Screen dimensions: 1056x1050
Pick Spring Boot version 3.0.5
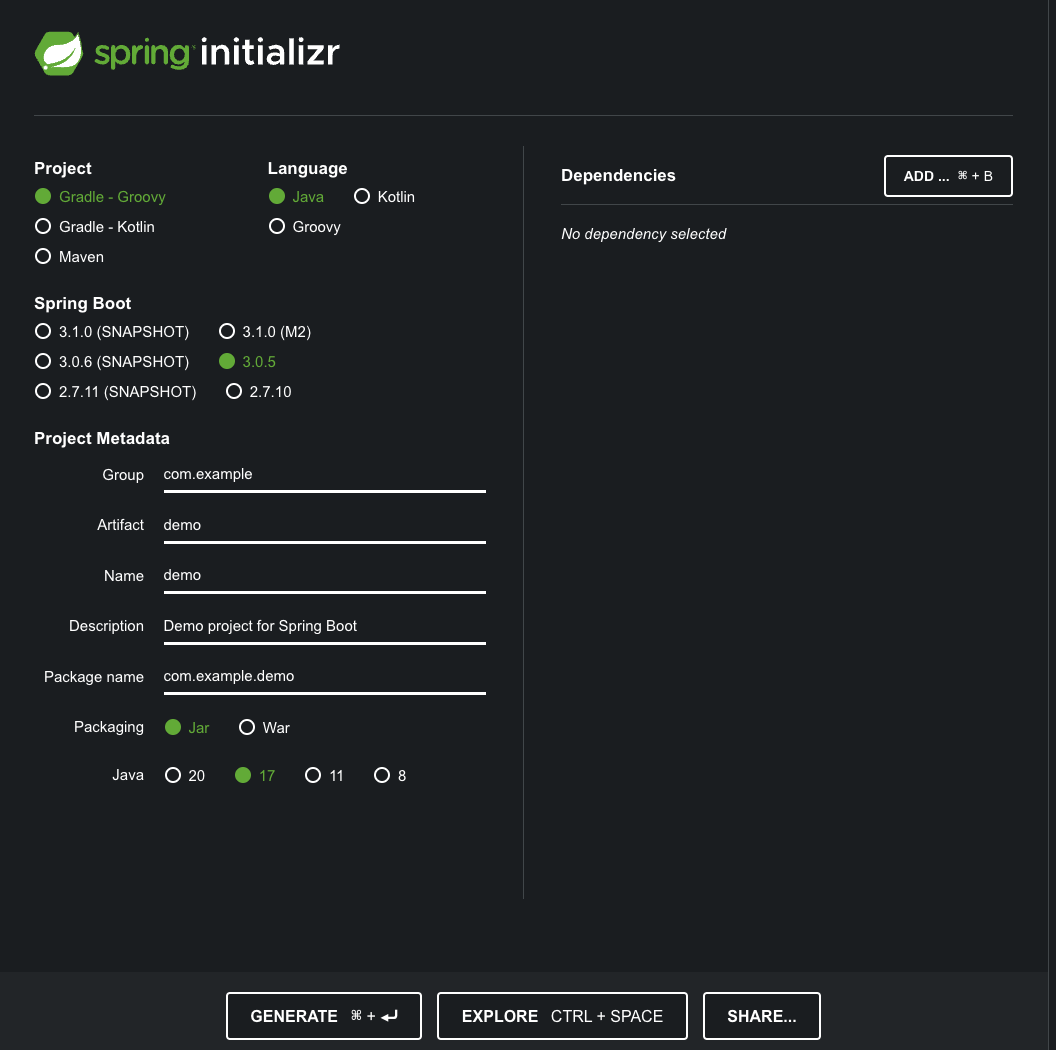pos(248,362)
